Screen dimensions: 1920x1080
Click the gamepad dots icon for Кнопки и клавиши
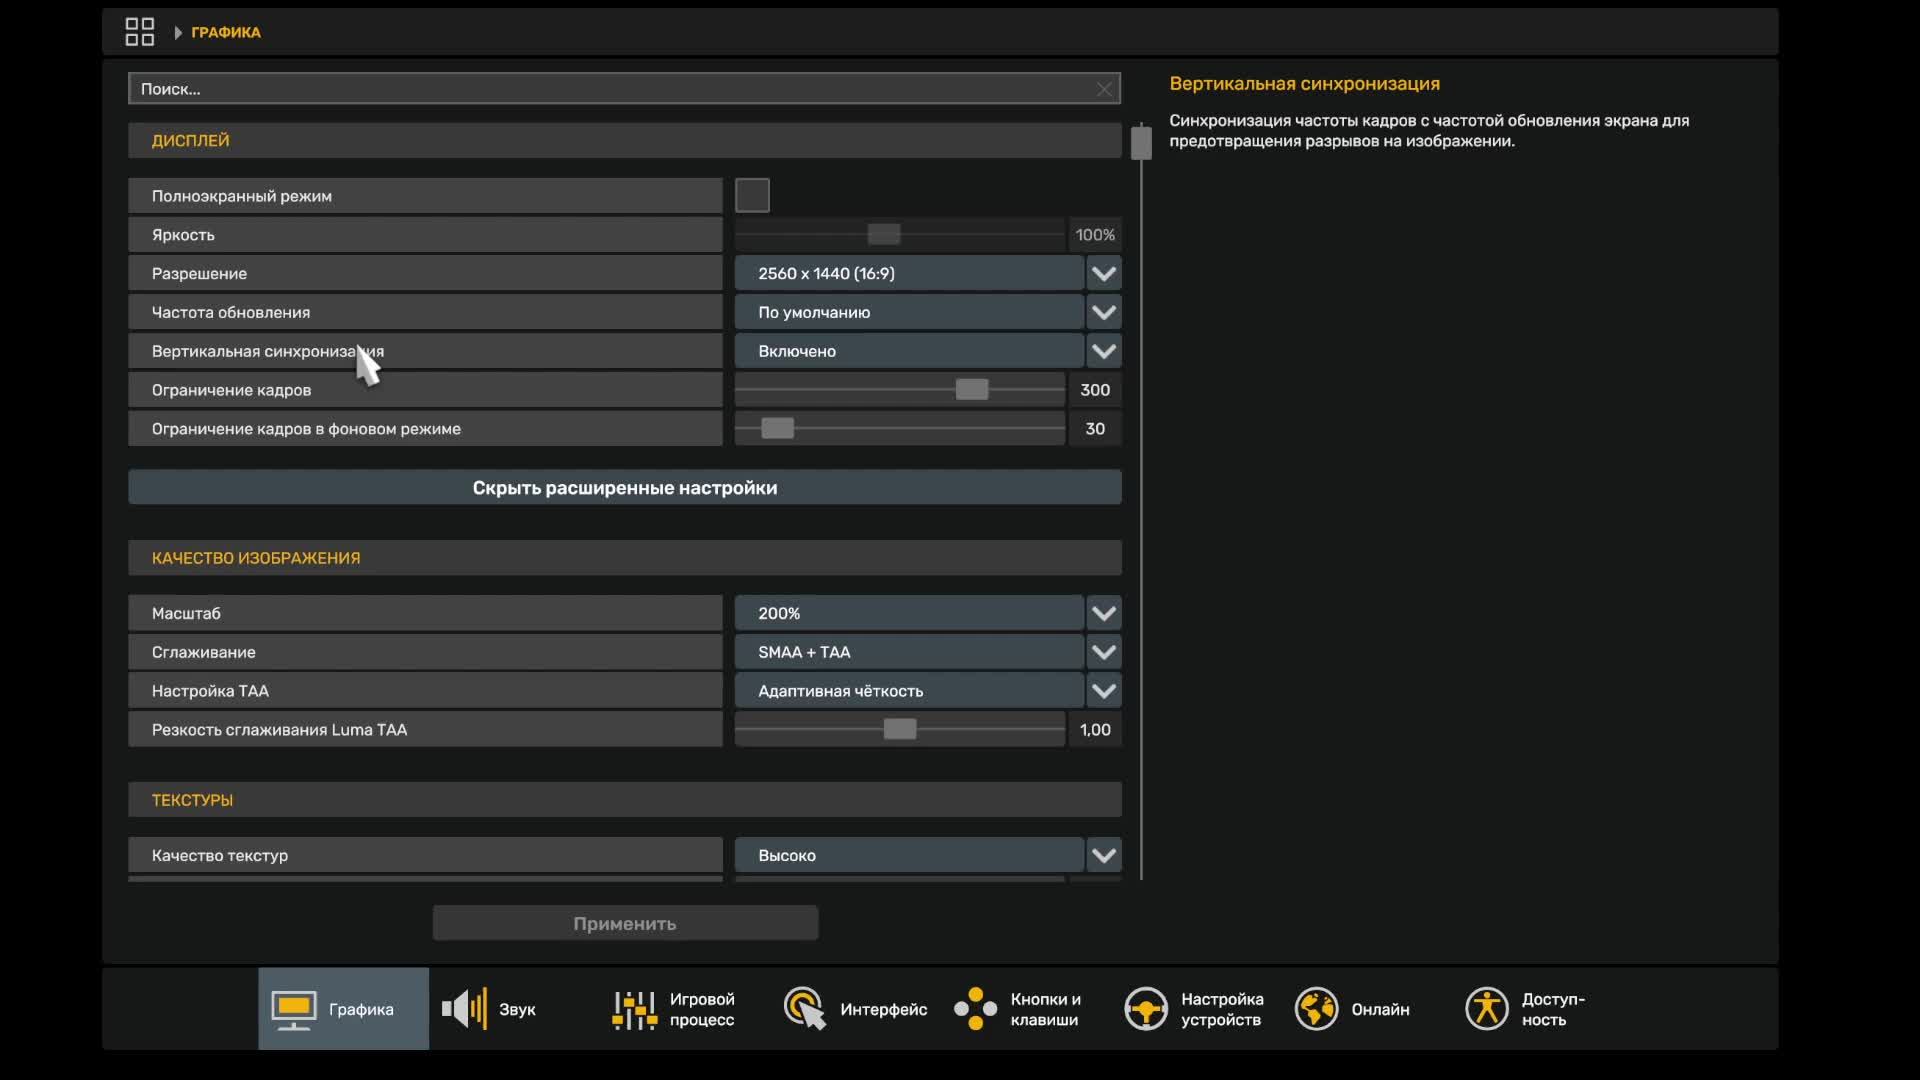coord(976,1009)
